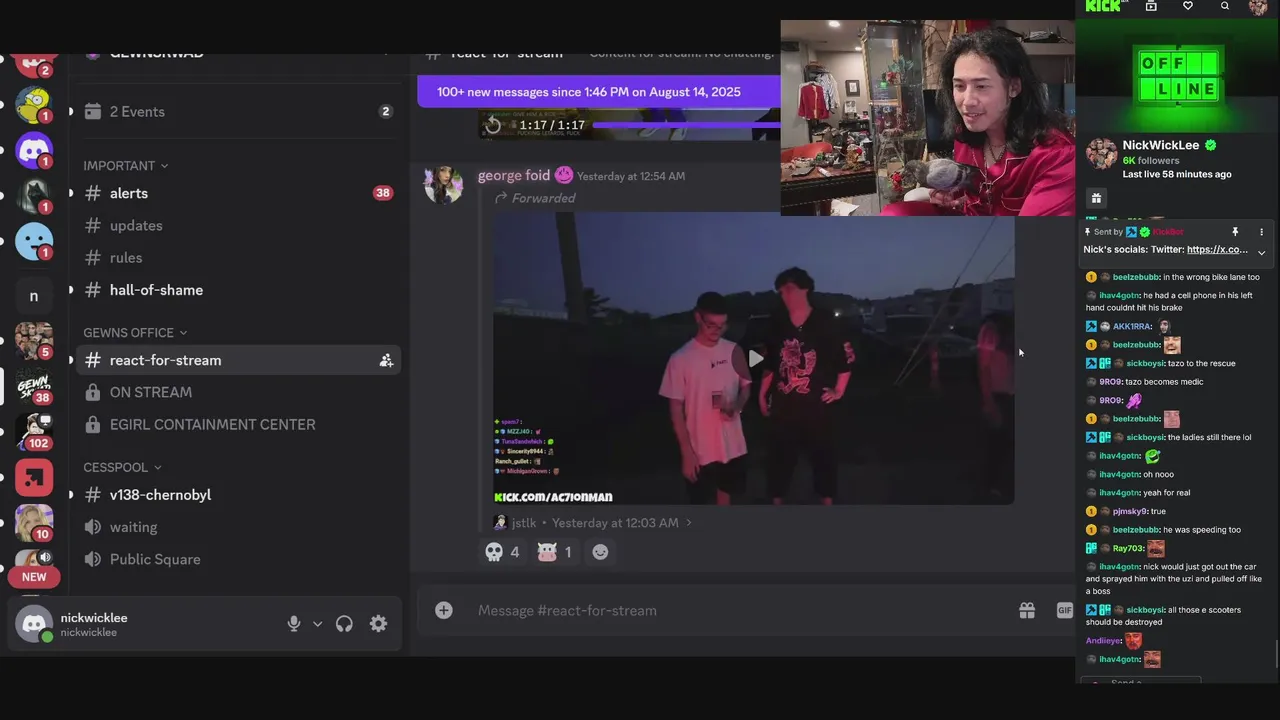Click the 6K followers text
The width and height of the screenshot is (1280, 720).
pyautogui.click(x=1151, y=161)
